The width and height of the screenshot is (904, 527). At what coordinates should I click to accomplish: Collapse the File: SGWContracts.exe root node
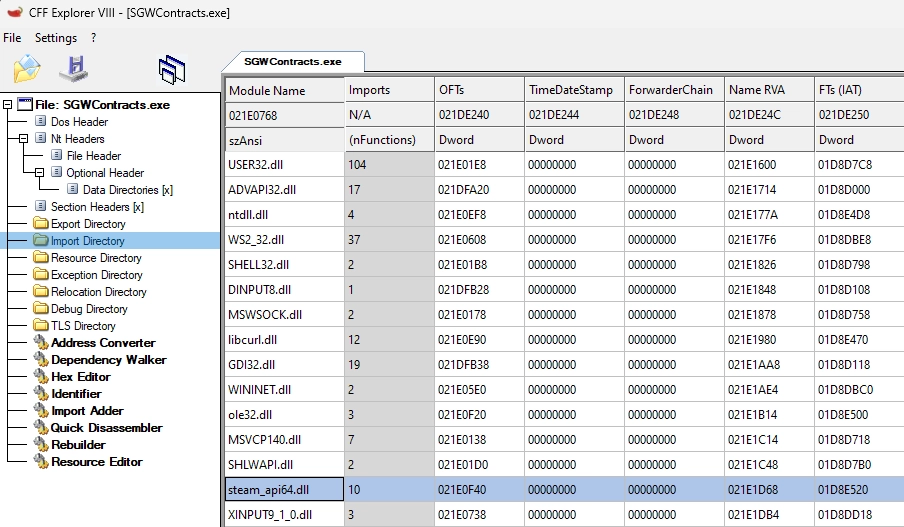click(x=7, y=104)
